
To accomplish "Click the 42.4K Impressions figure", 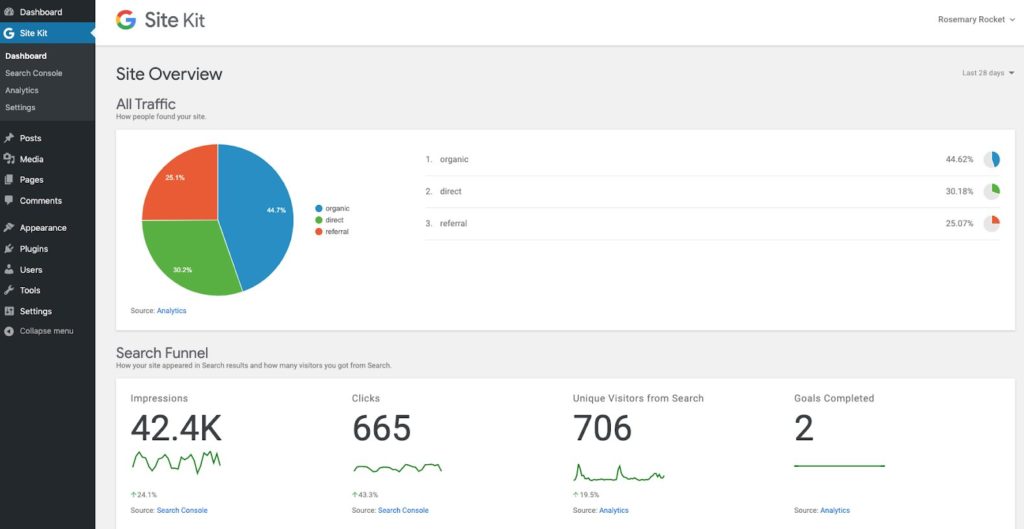I will 176,428.
